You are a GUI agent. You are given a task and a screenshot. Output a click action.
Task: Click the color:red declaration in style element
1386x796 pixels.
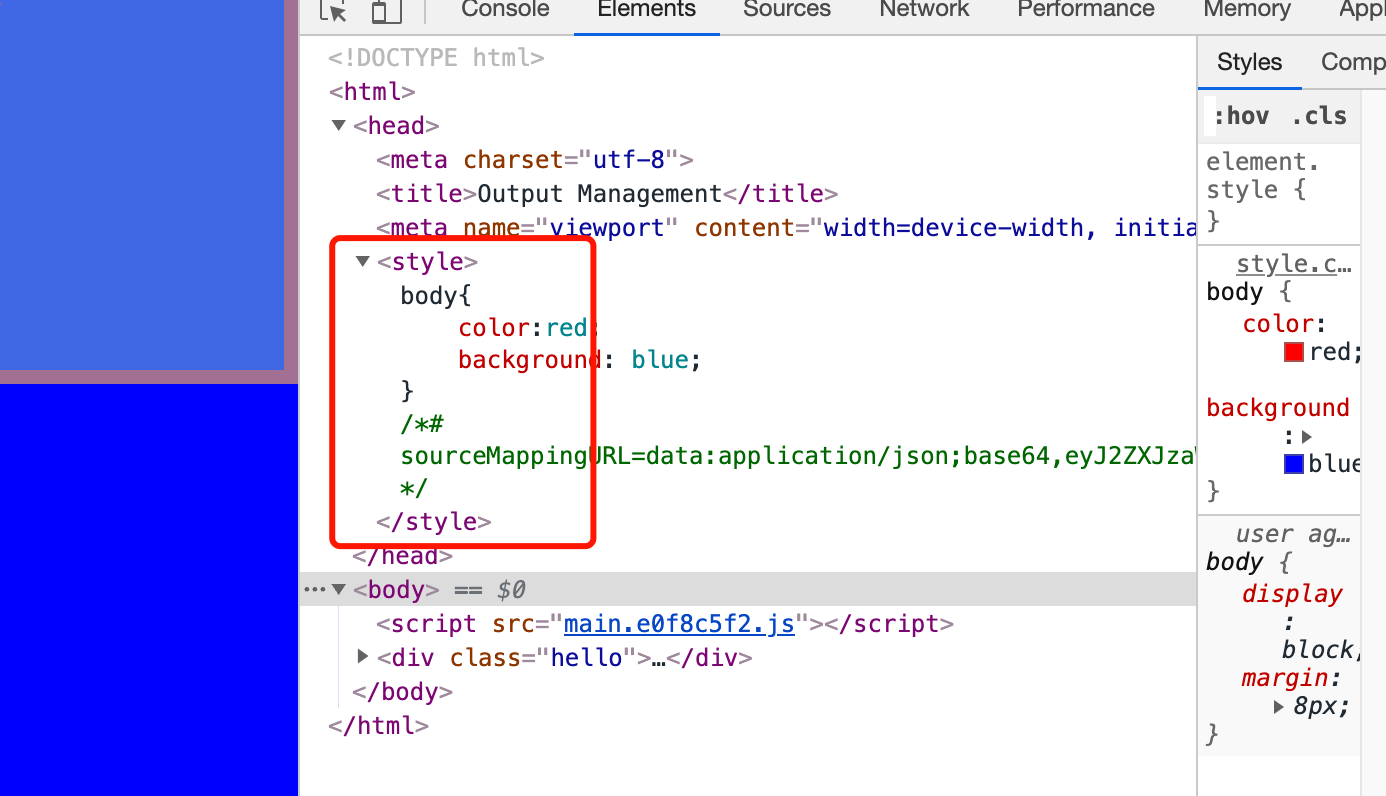528,328
